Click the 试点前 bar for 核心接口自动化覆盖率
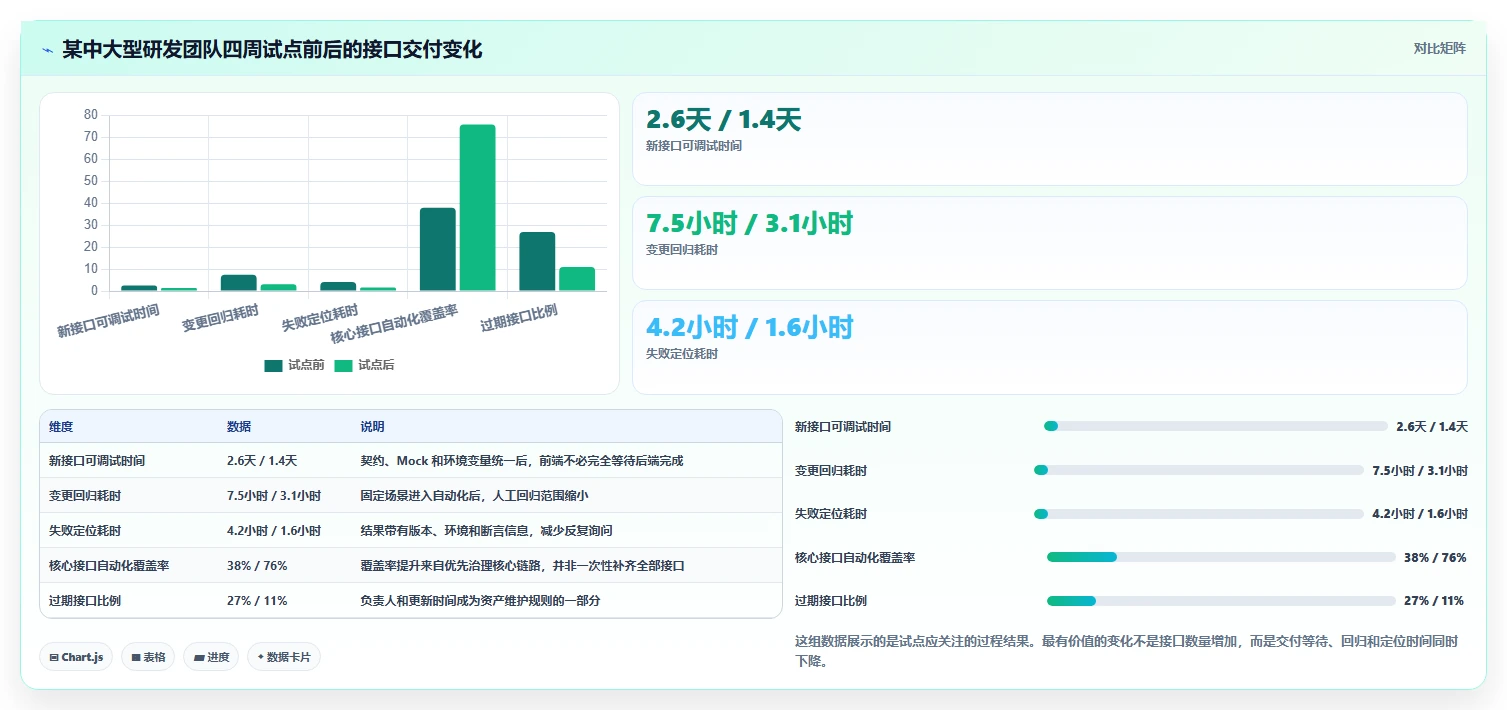1507x710 pixels. (x=438, y=250)
